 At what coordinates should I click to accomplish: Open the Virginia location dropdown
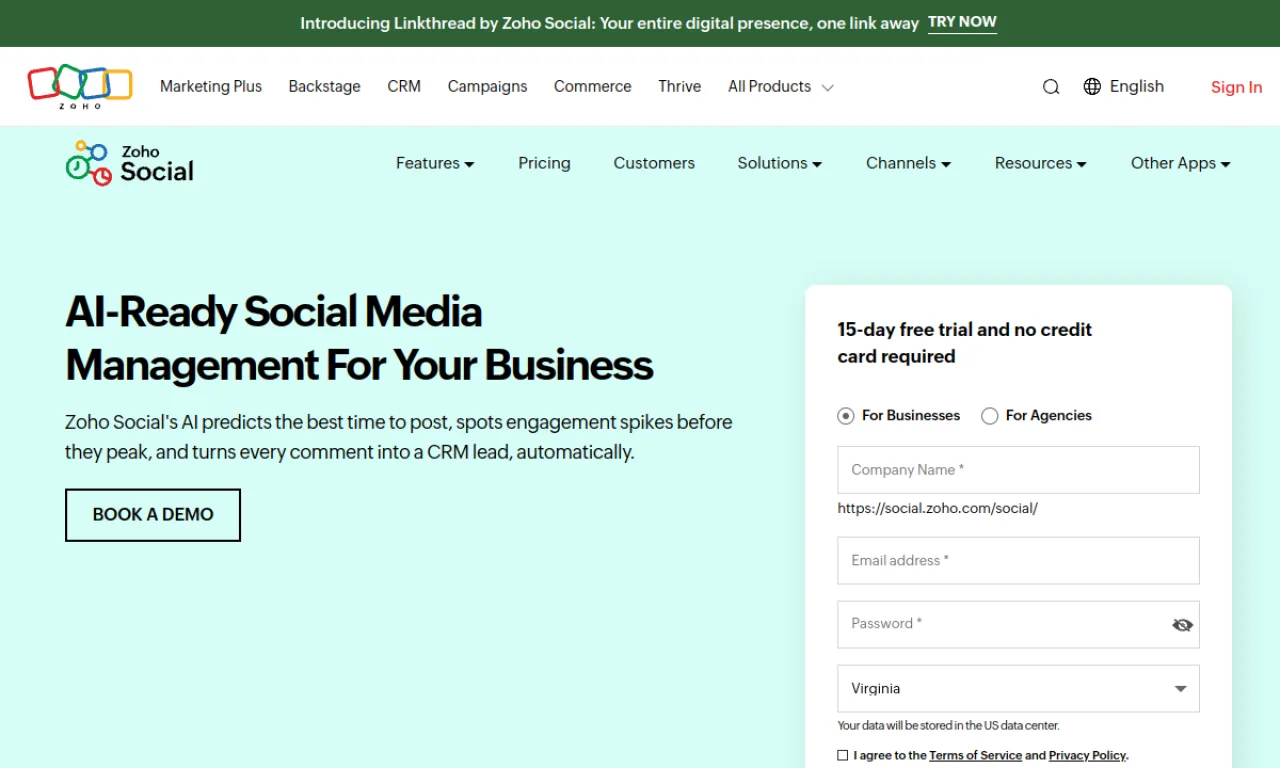point(1018,689)
